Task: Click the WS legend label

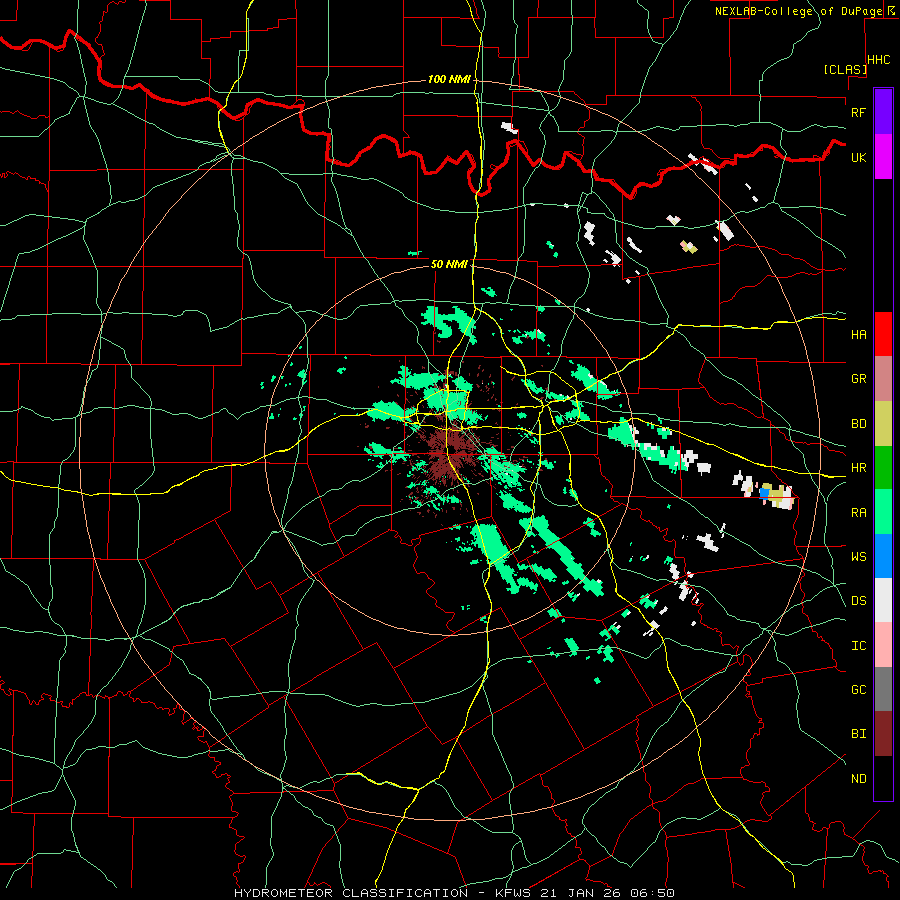Action: point(858,556)
